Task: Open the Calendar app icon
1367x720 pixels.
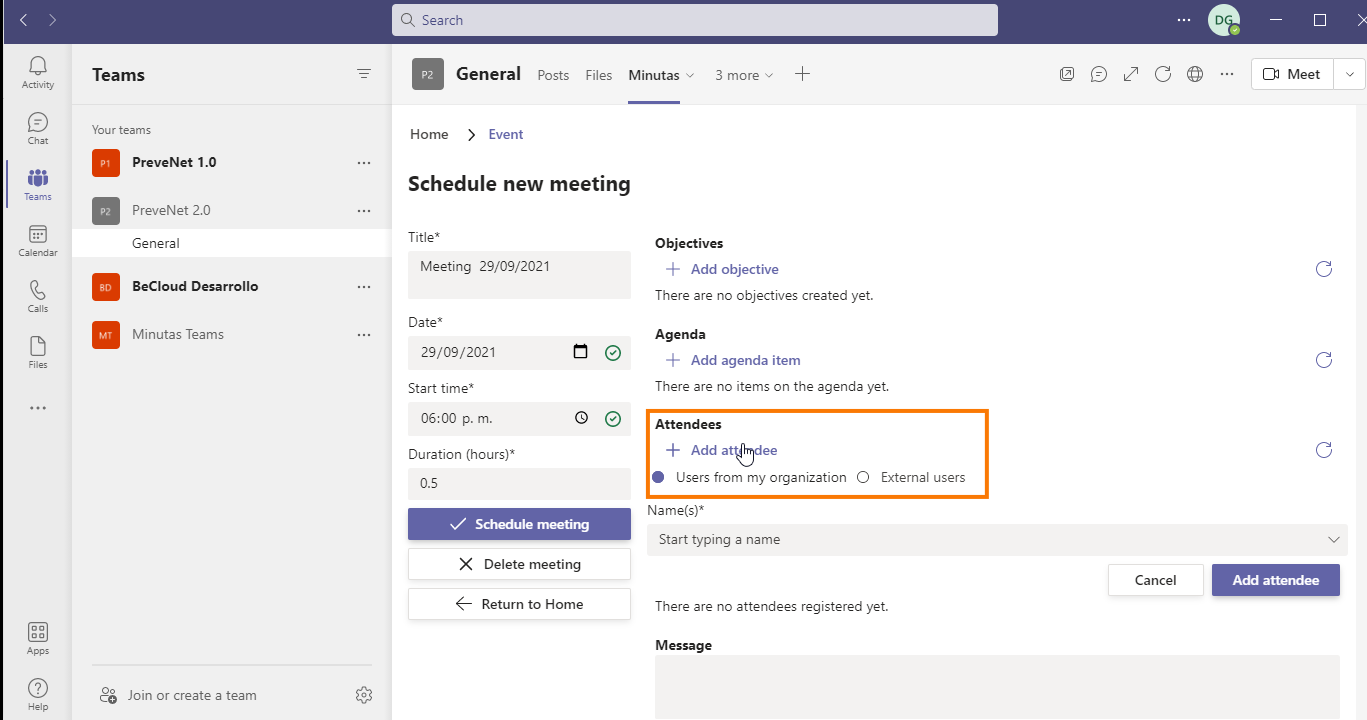Action: [x=38, y=241]
